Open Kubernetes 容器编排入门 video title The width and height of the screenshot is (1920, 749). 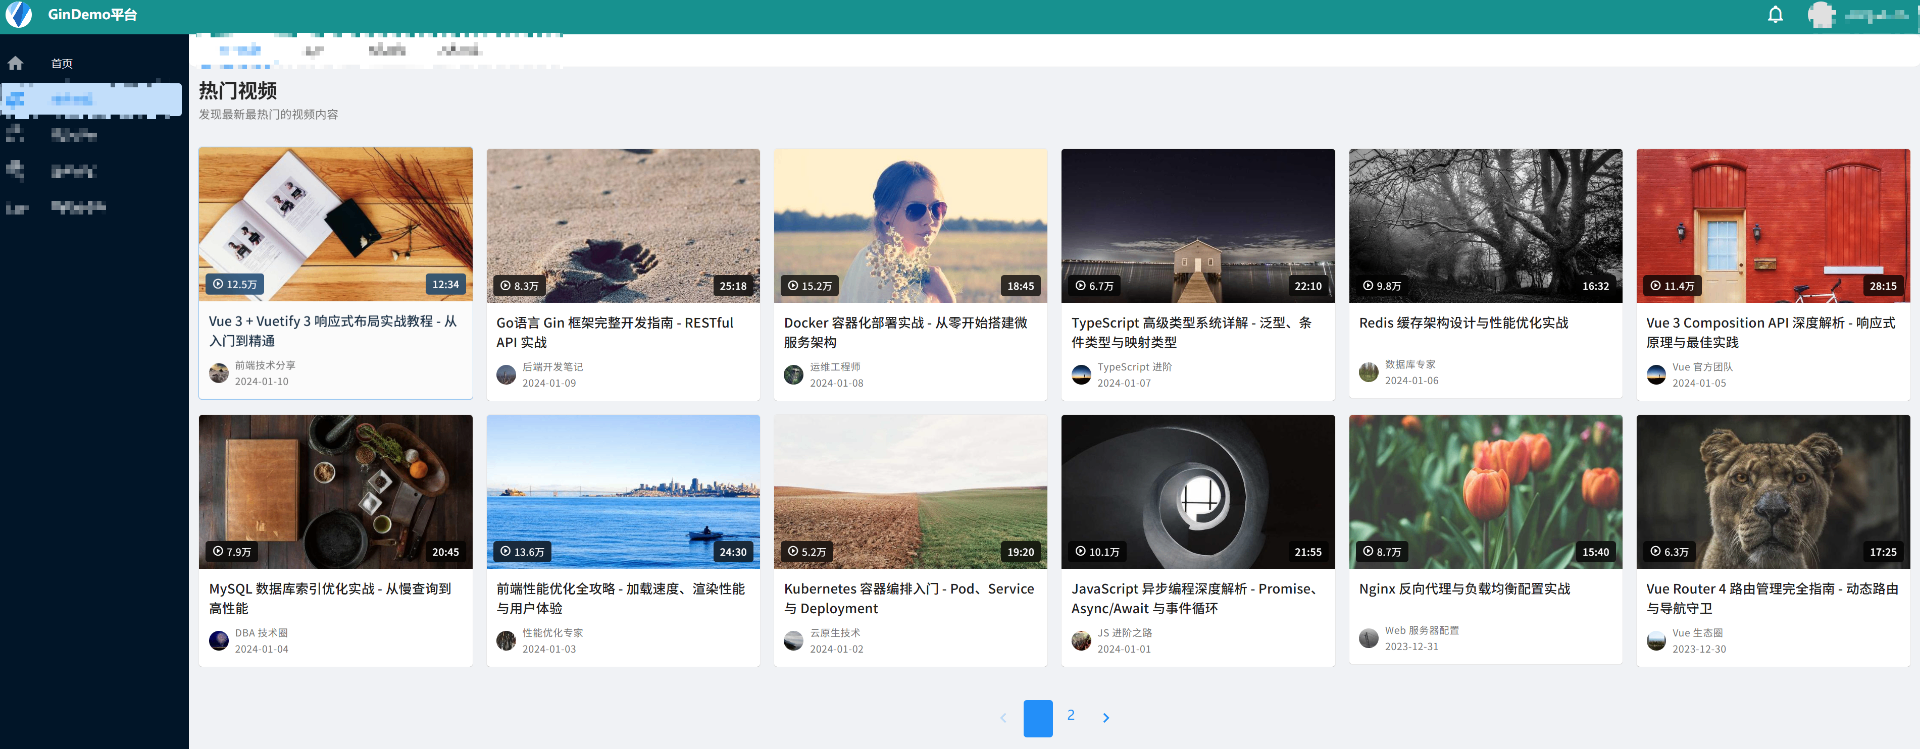click(908, 598)
